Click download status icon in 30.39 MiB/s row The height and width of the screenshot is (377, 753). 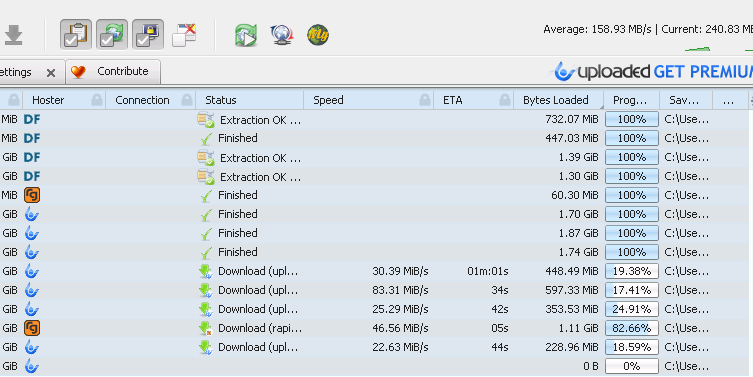(206, 271)
